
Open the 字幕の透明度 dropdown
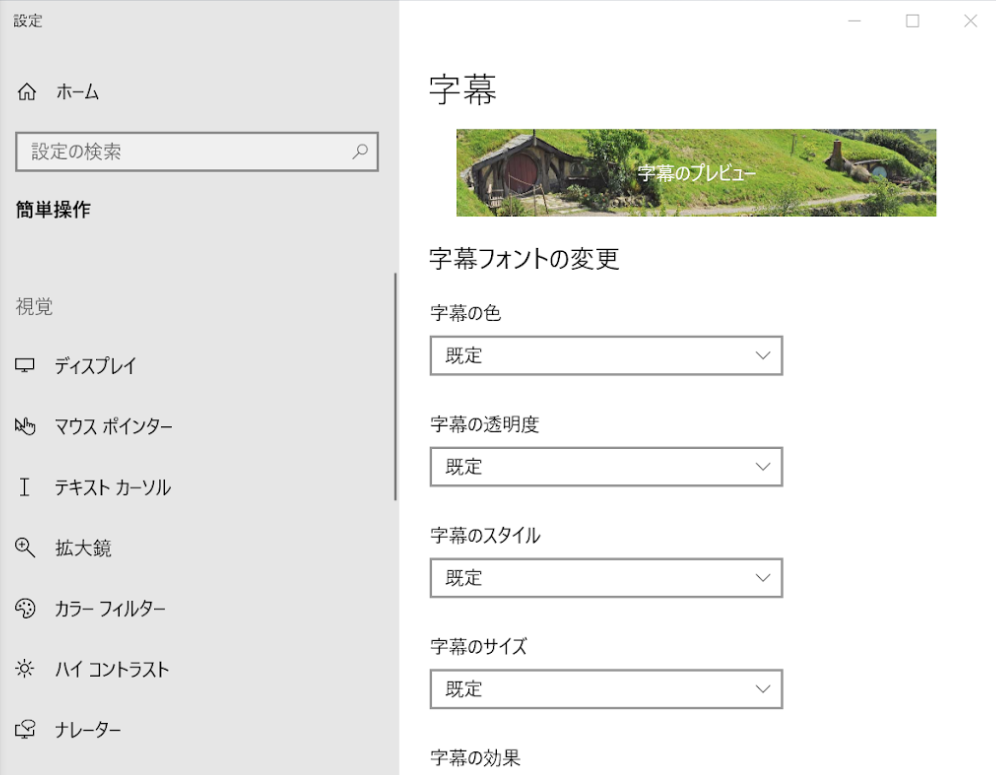(606, 467)
